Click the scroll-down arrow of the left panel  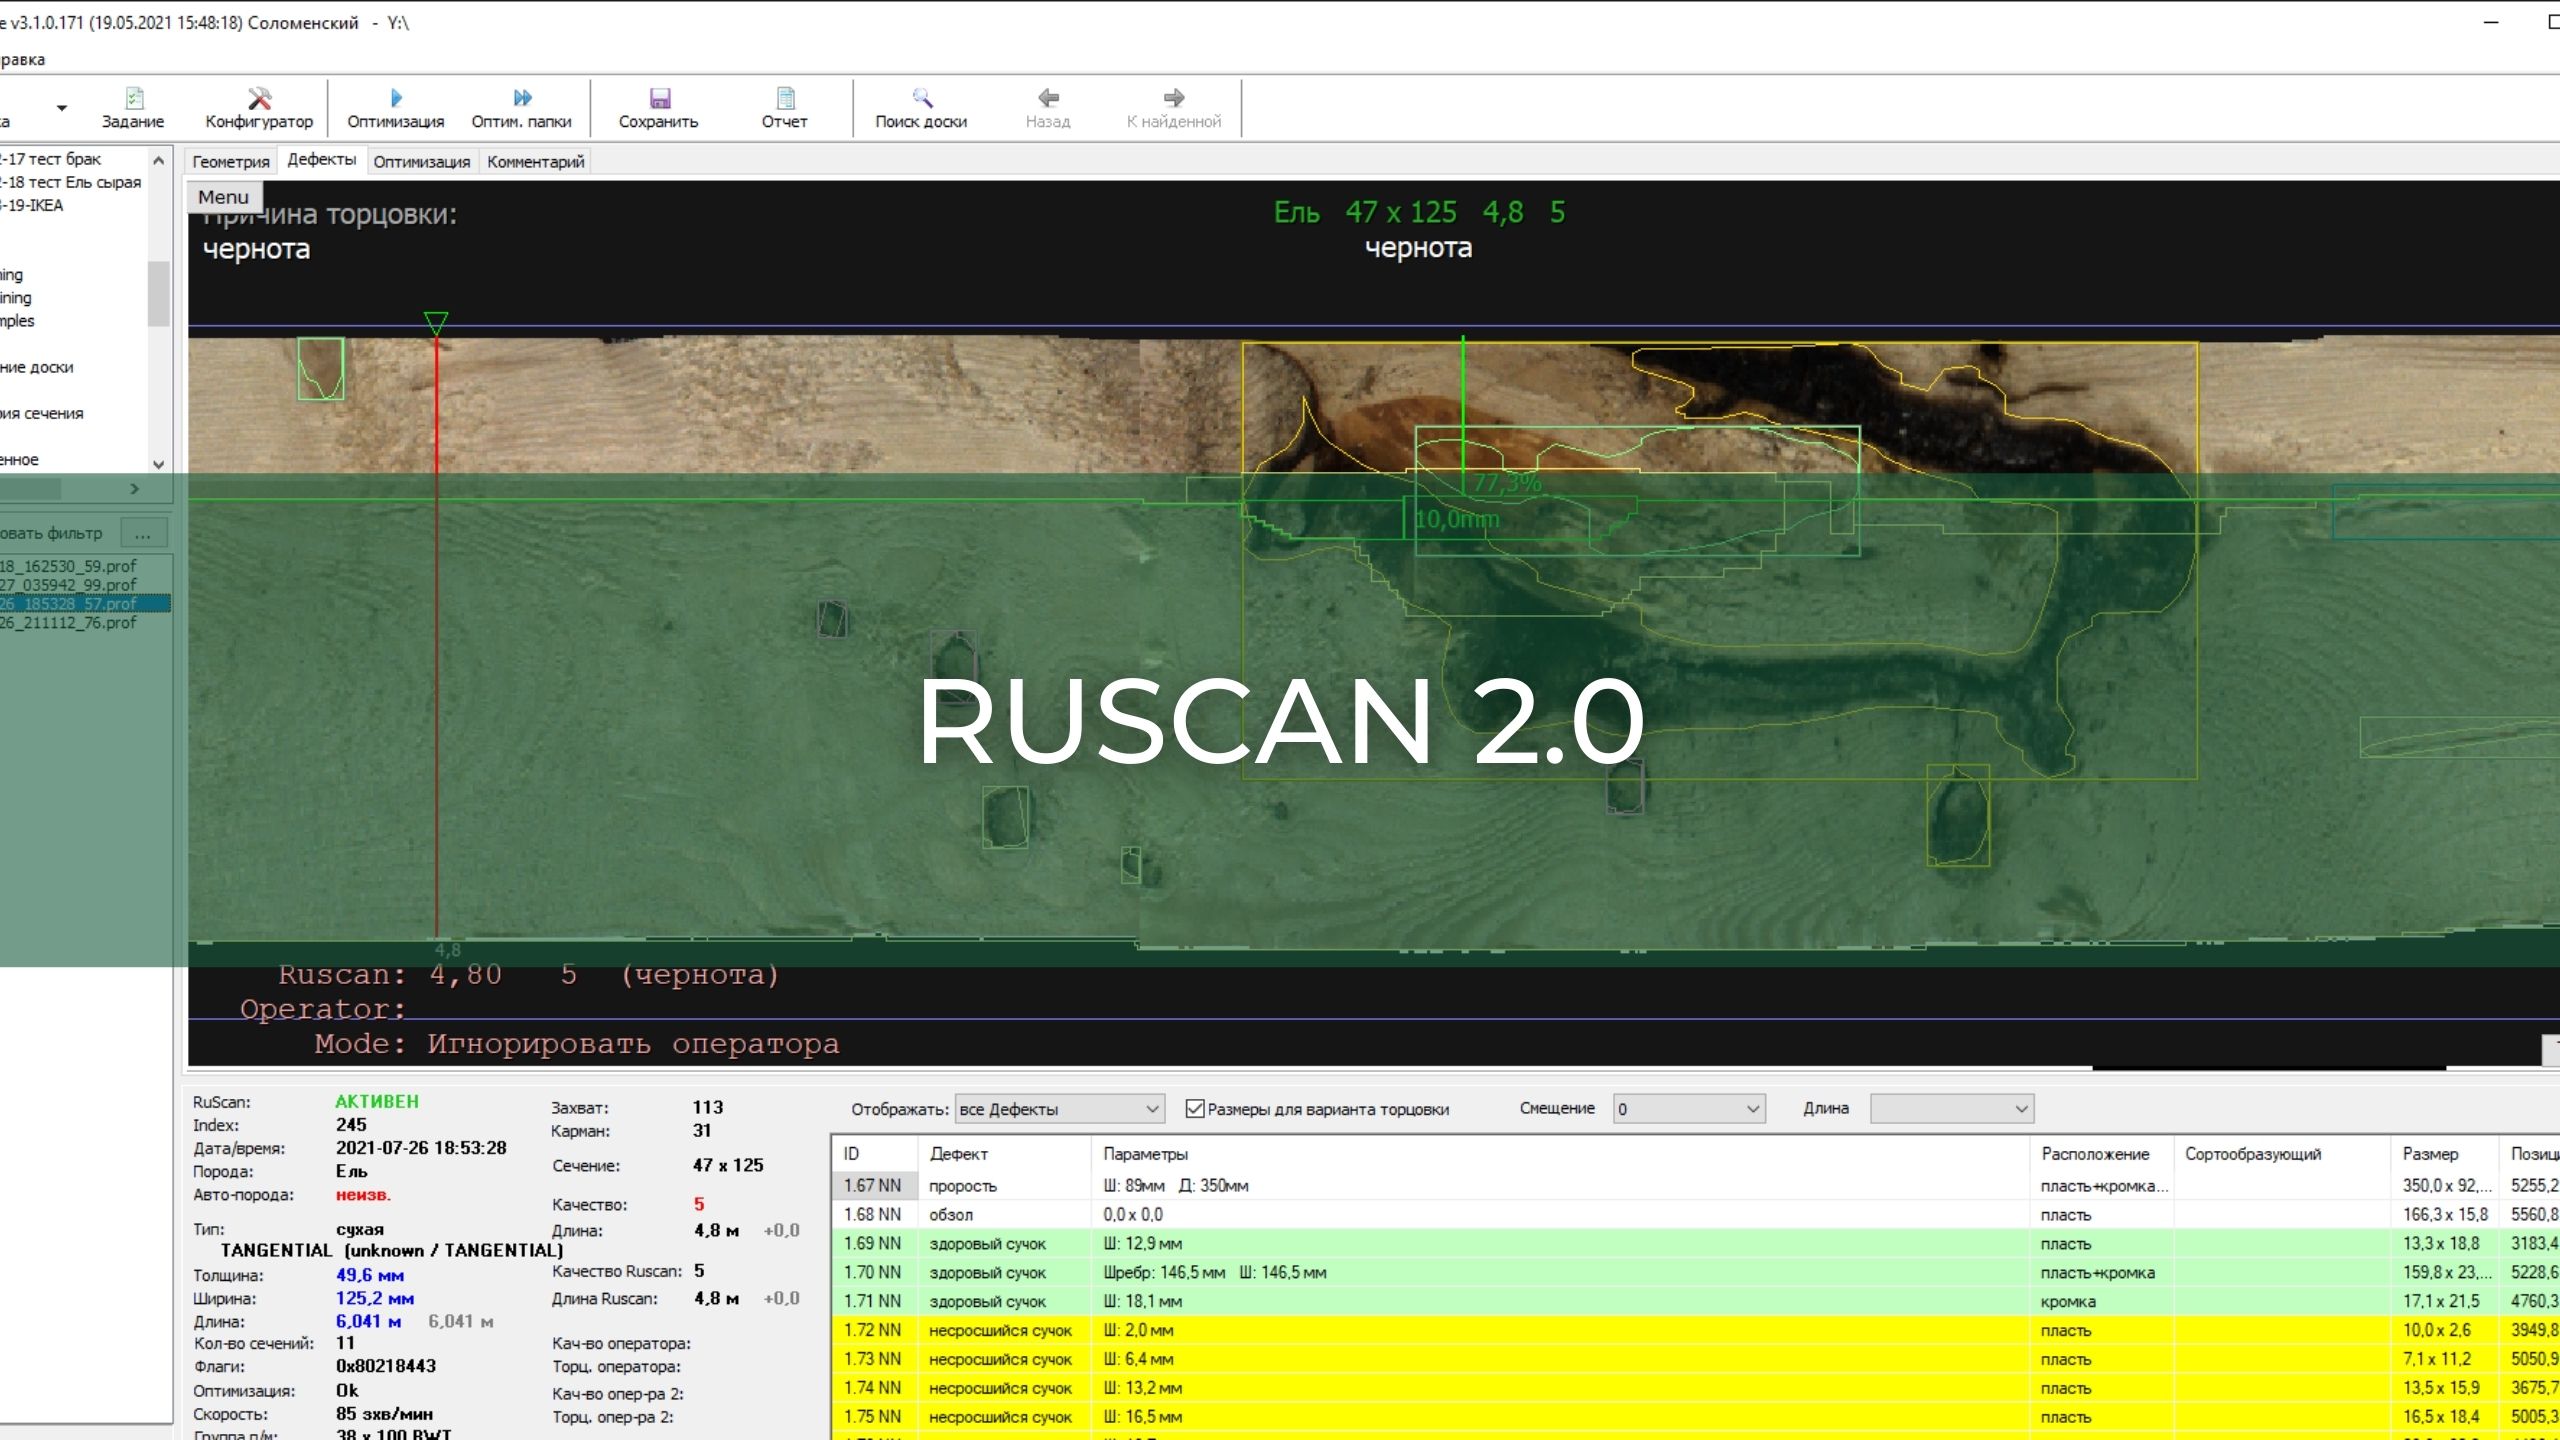pos(159,465)
